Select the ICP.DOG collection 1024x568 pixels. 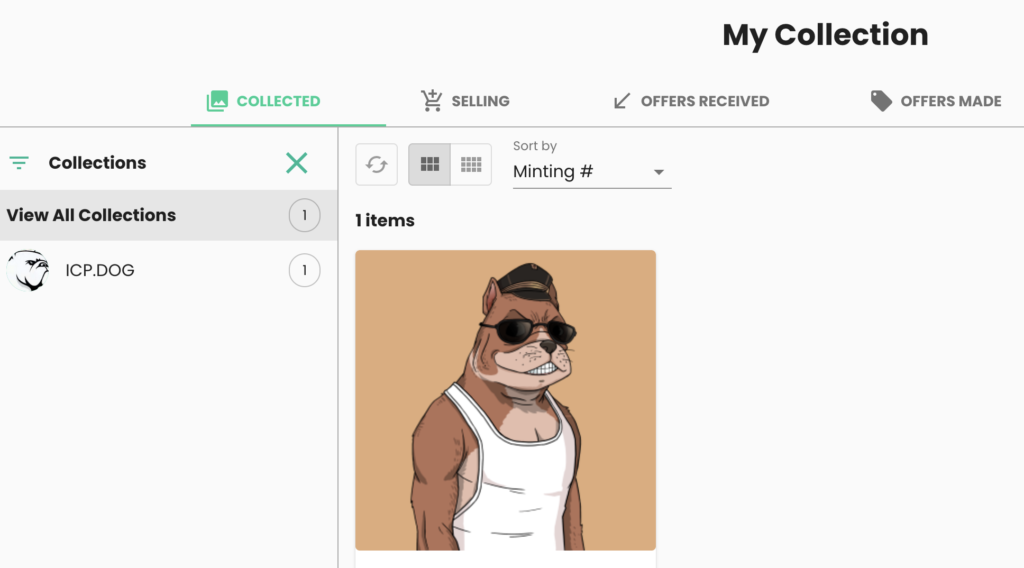point(168,270)
